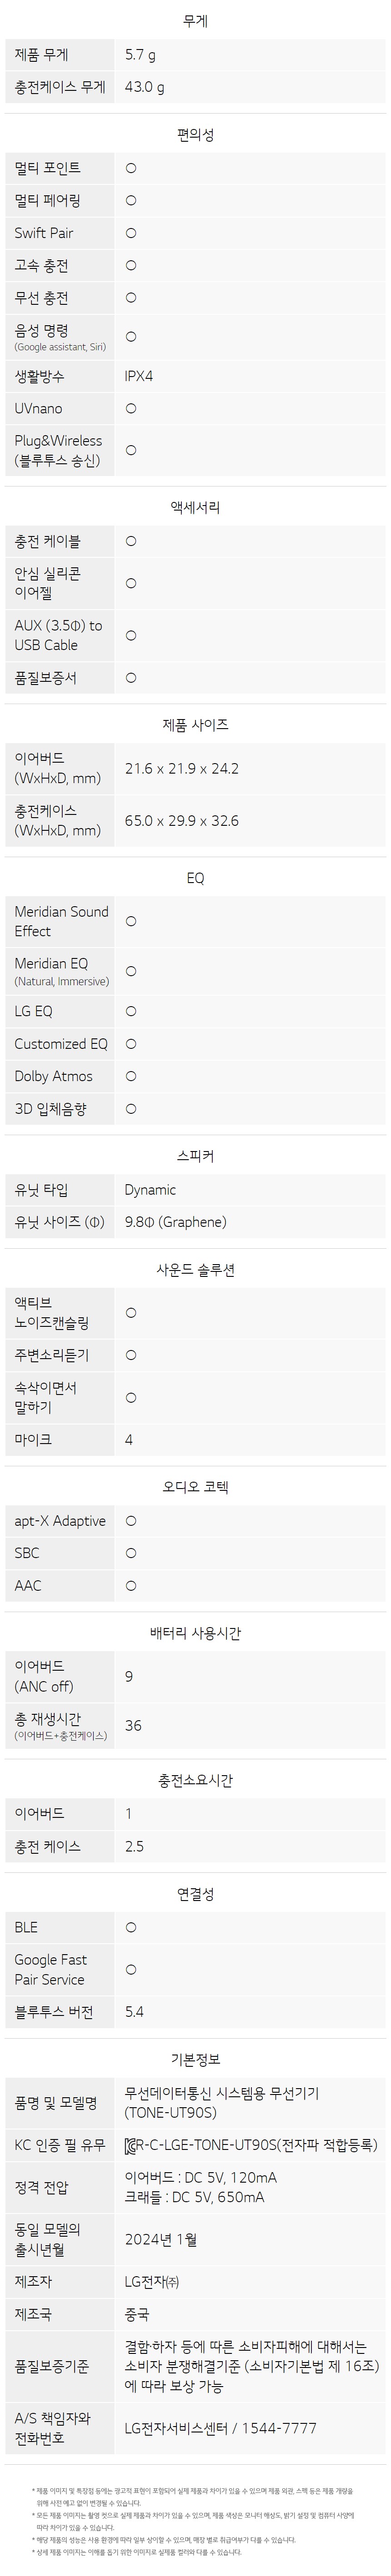Click the circle mark beside 멀티 포인트
The height and width of the screenshot is (2576, 391).
[131, 168]
